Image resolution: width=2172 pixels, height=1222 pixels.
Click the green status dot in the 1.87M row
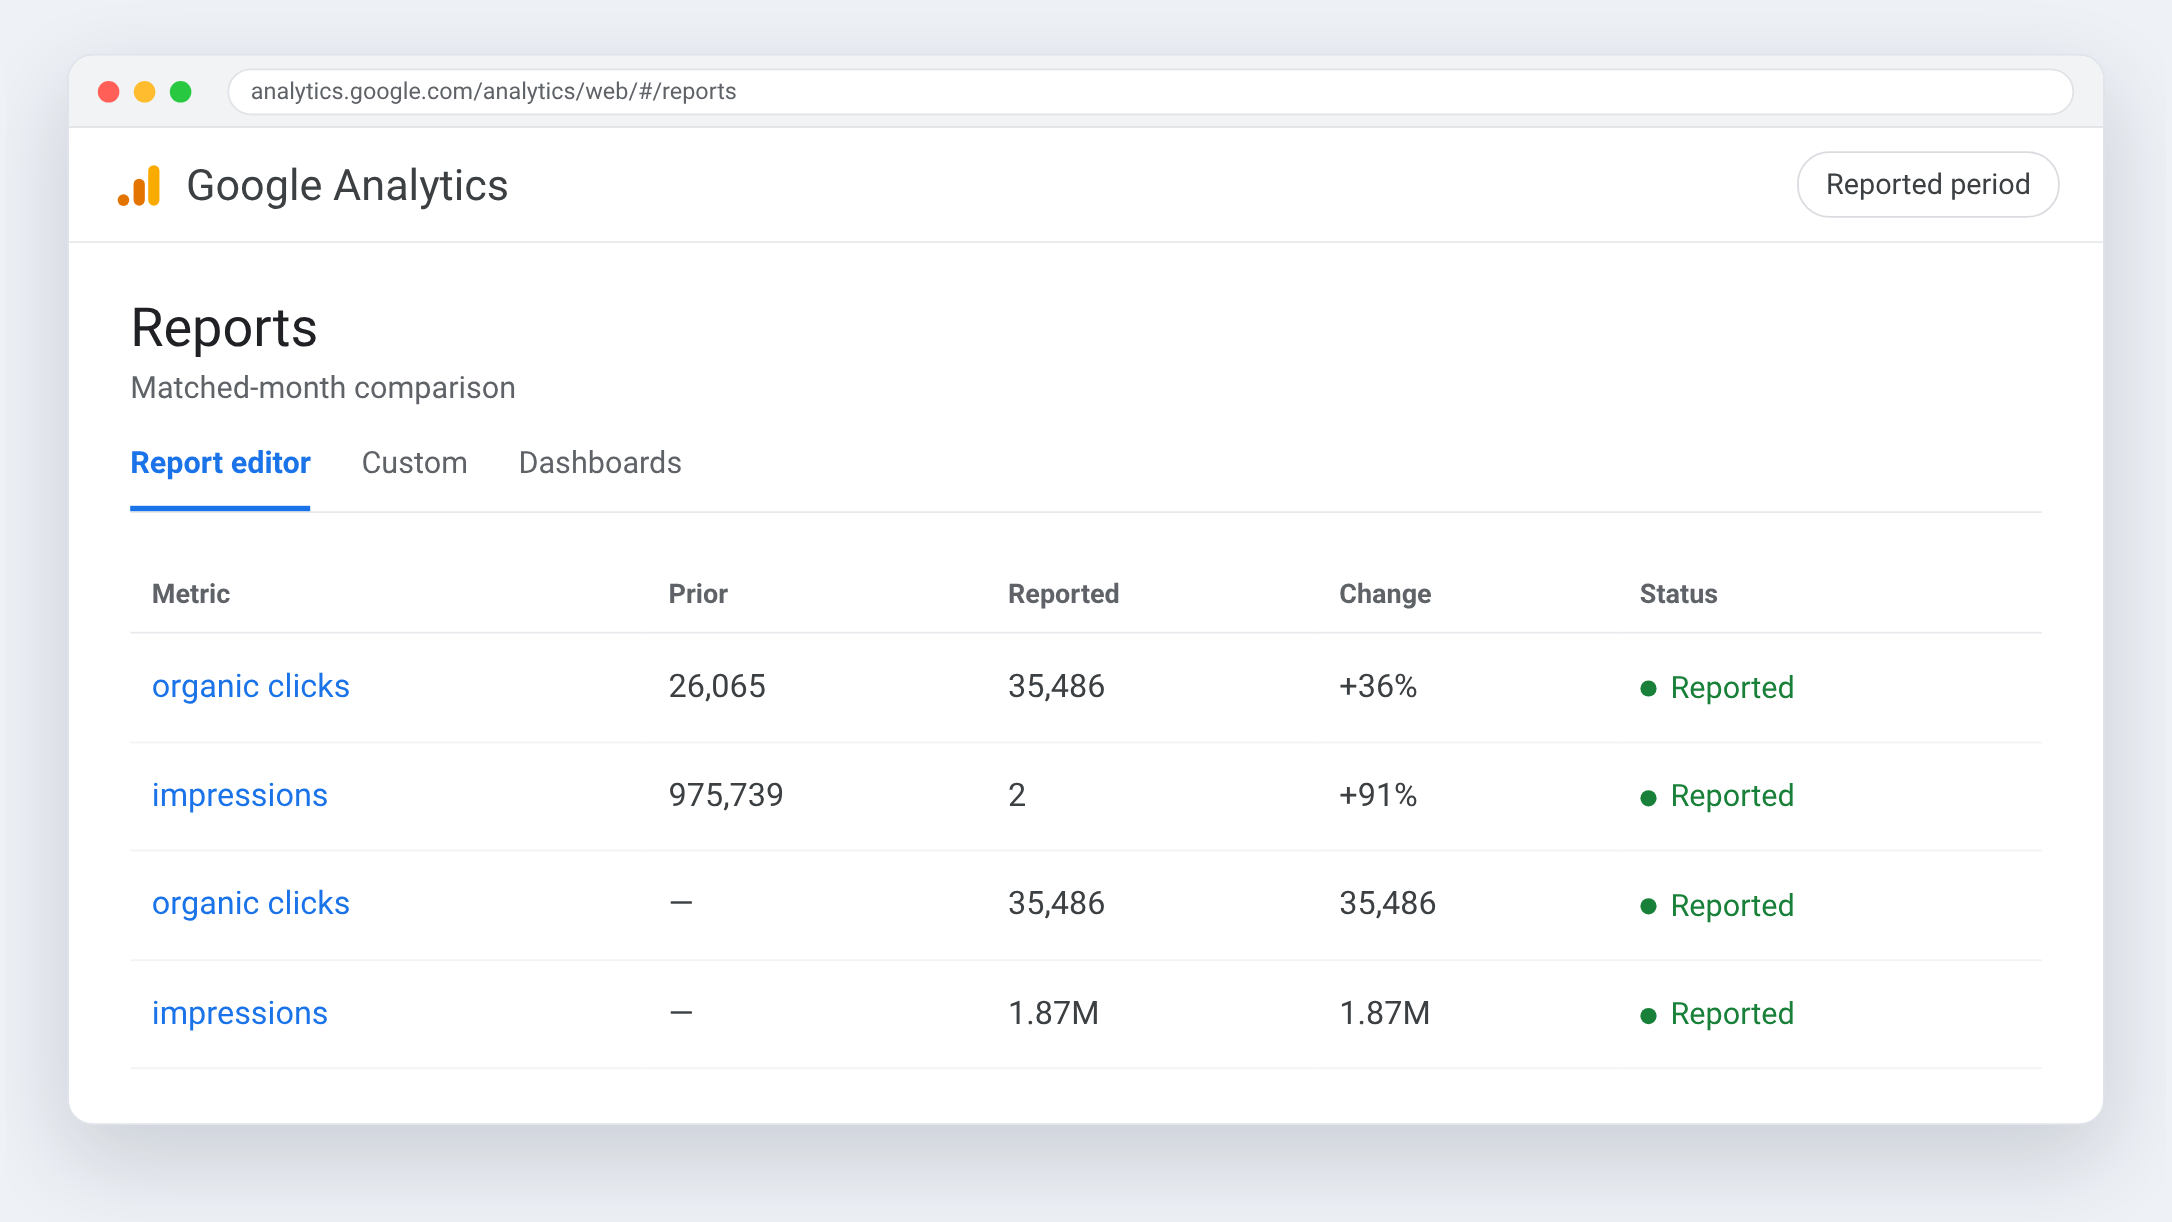pos(1649,1016)
